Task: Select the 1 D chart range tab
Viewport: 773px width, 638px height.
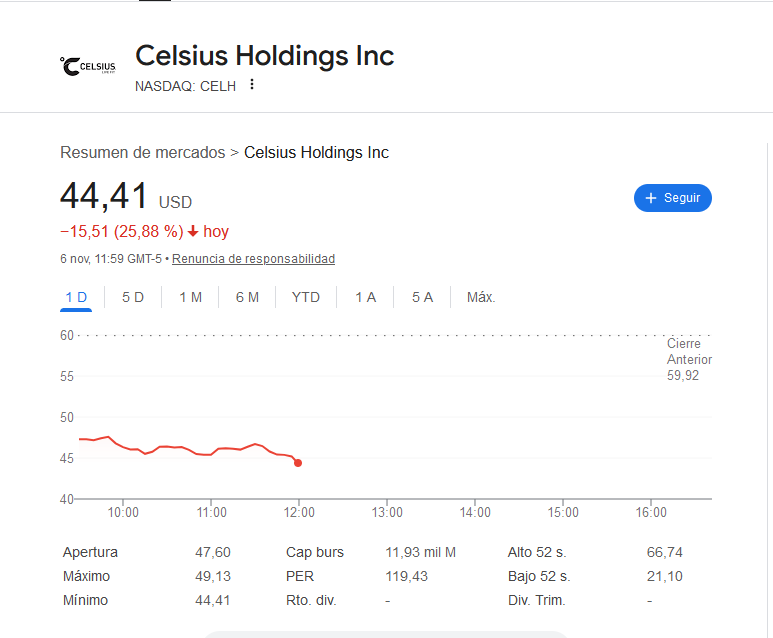Action: pyautogui.click(x=76, y=297)
